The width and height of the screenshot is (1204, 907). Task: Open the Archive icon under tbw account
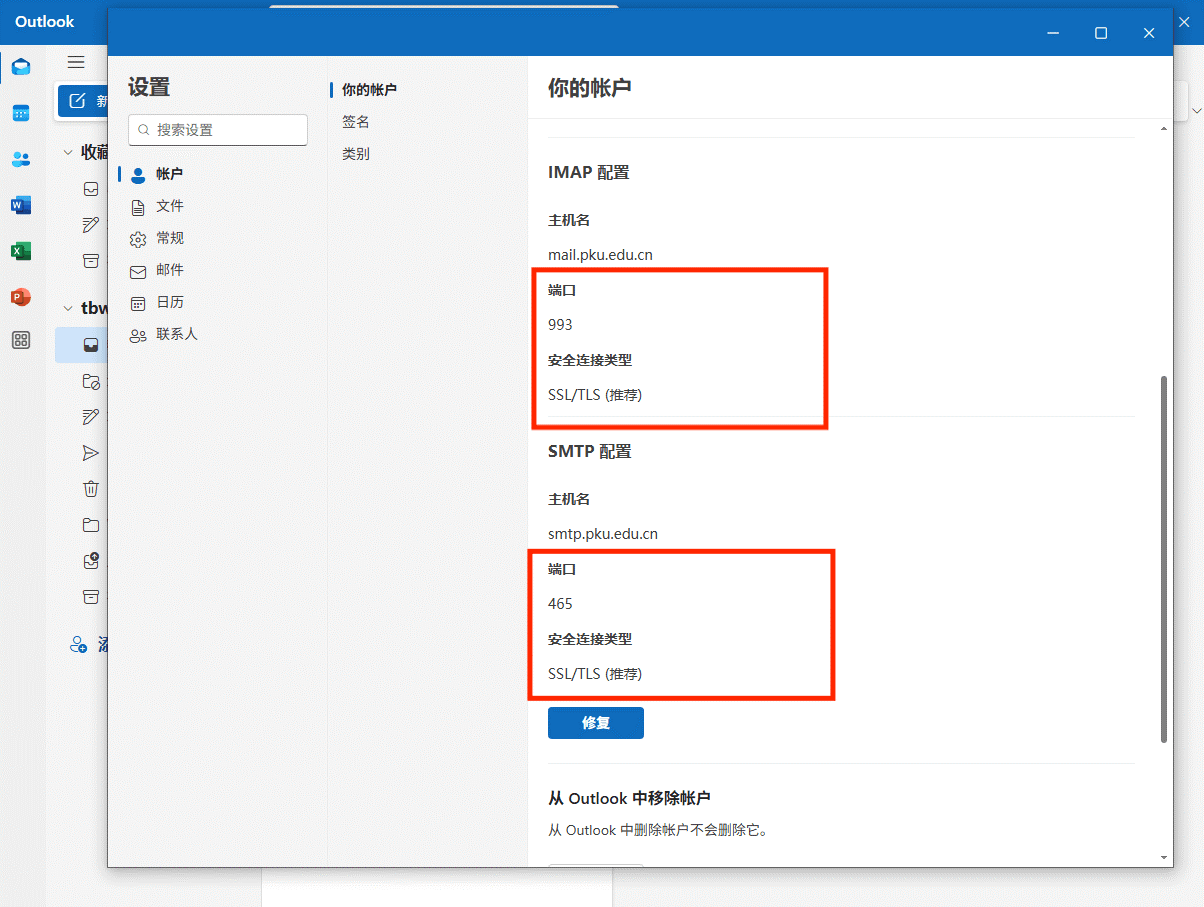click(x=91, y=597)
